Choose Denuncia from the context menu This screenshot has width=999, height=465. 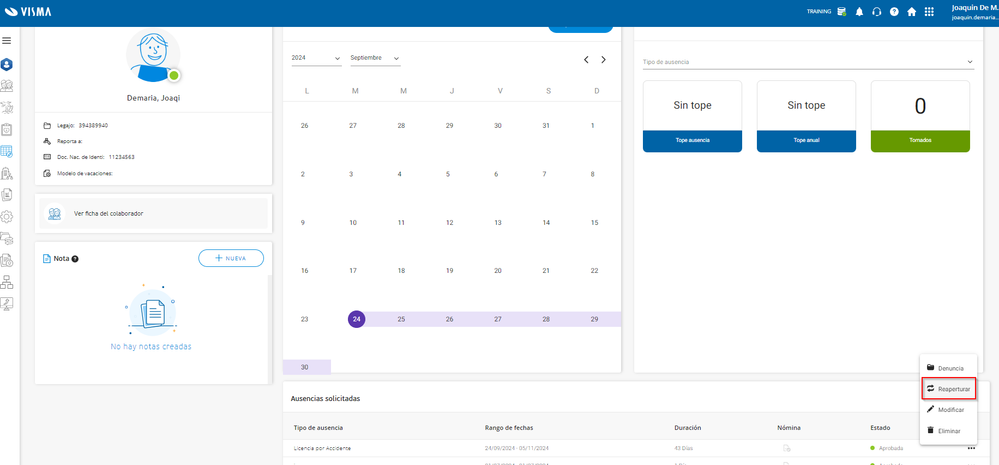click(948, 368)
